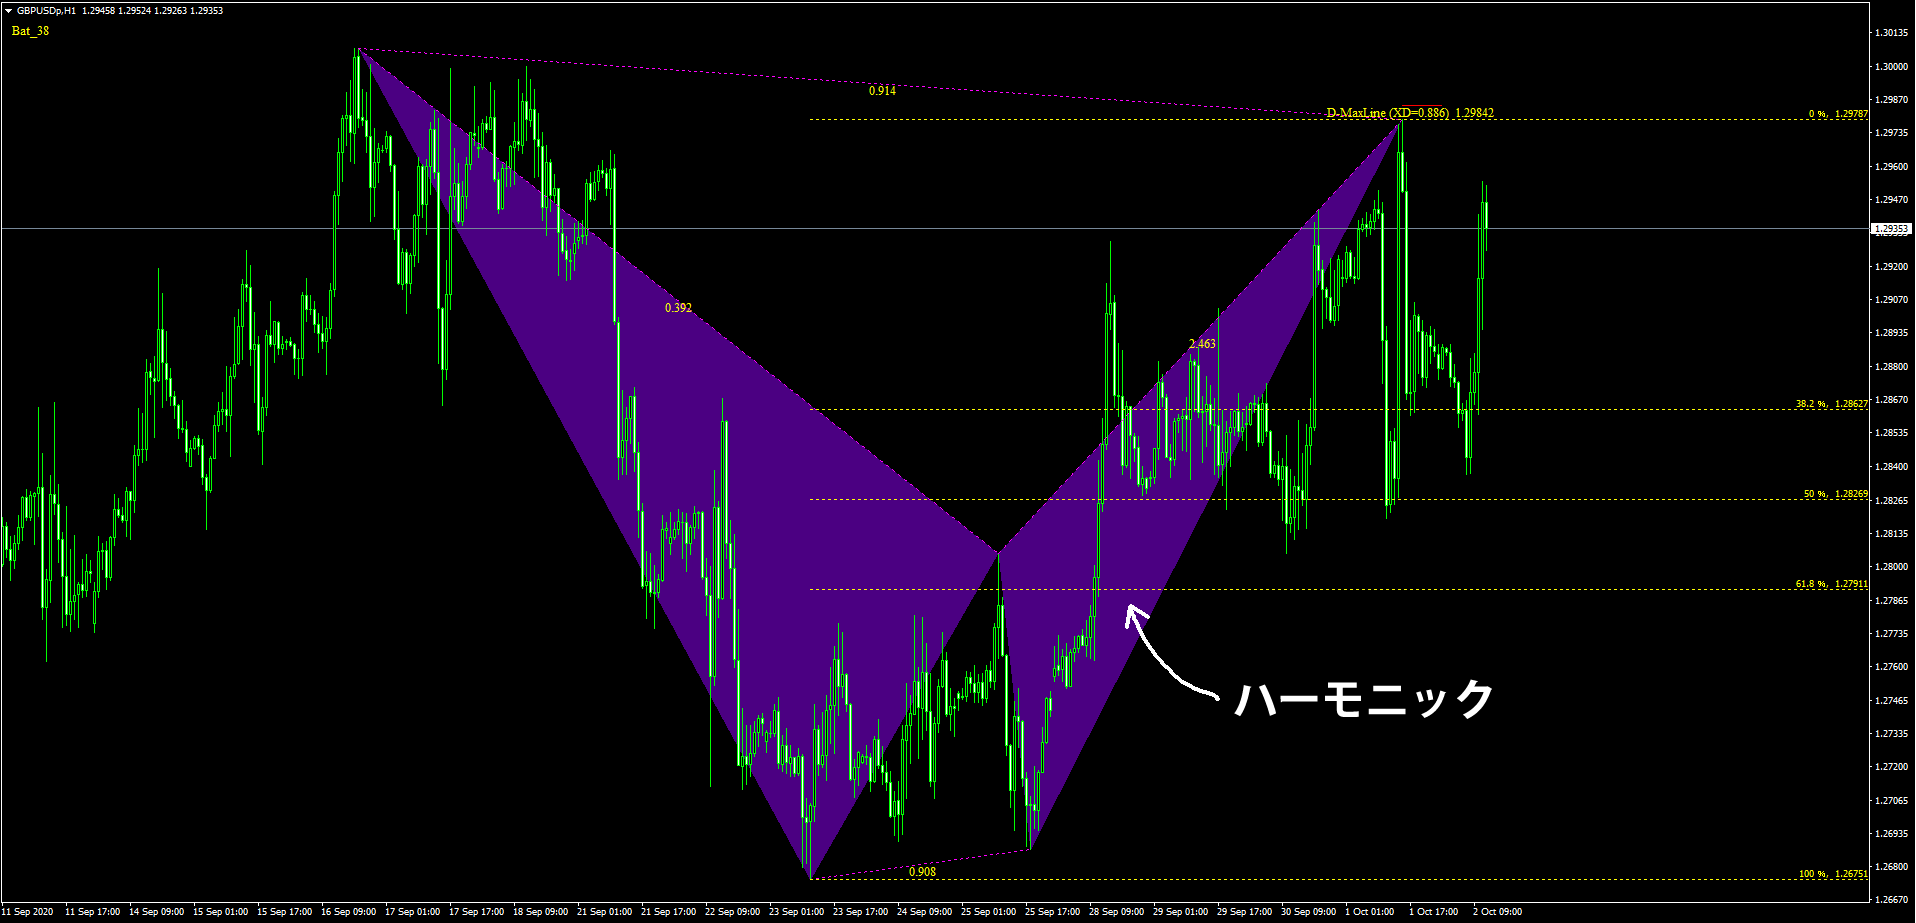This screenshot has height=923, width=1916.
Task: Select the Bat_38 pattern label
Action: 30,31
